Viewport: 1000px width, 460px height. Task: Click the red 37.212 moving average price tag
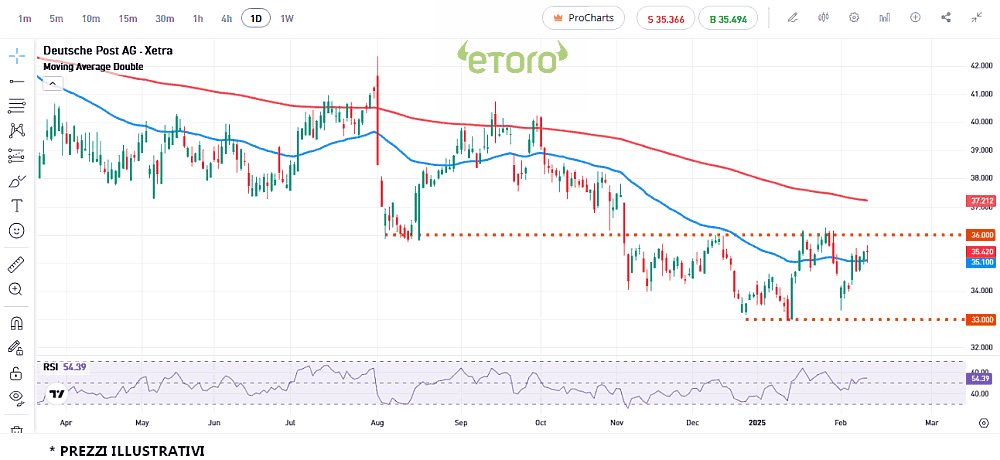(982, 201)
